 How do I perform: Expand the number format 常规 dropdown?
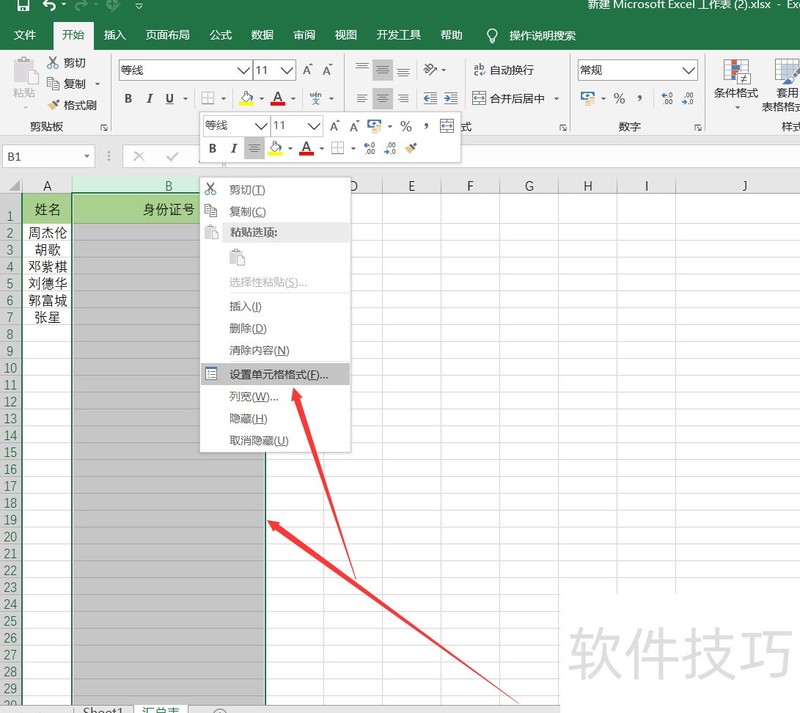688,70
